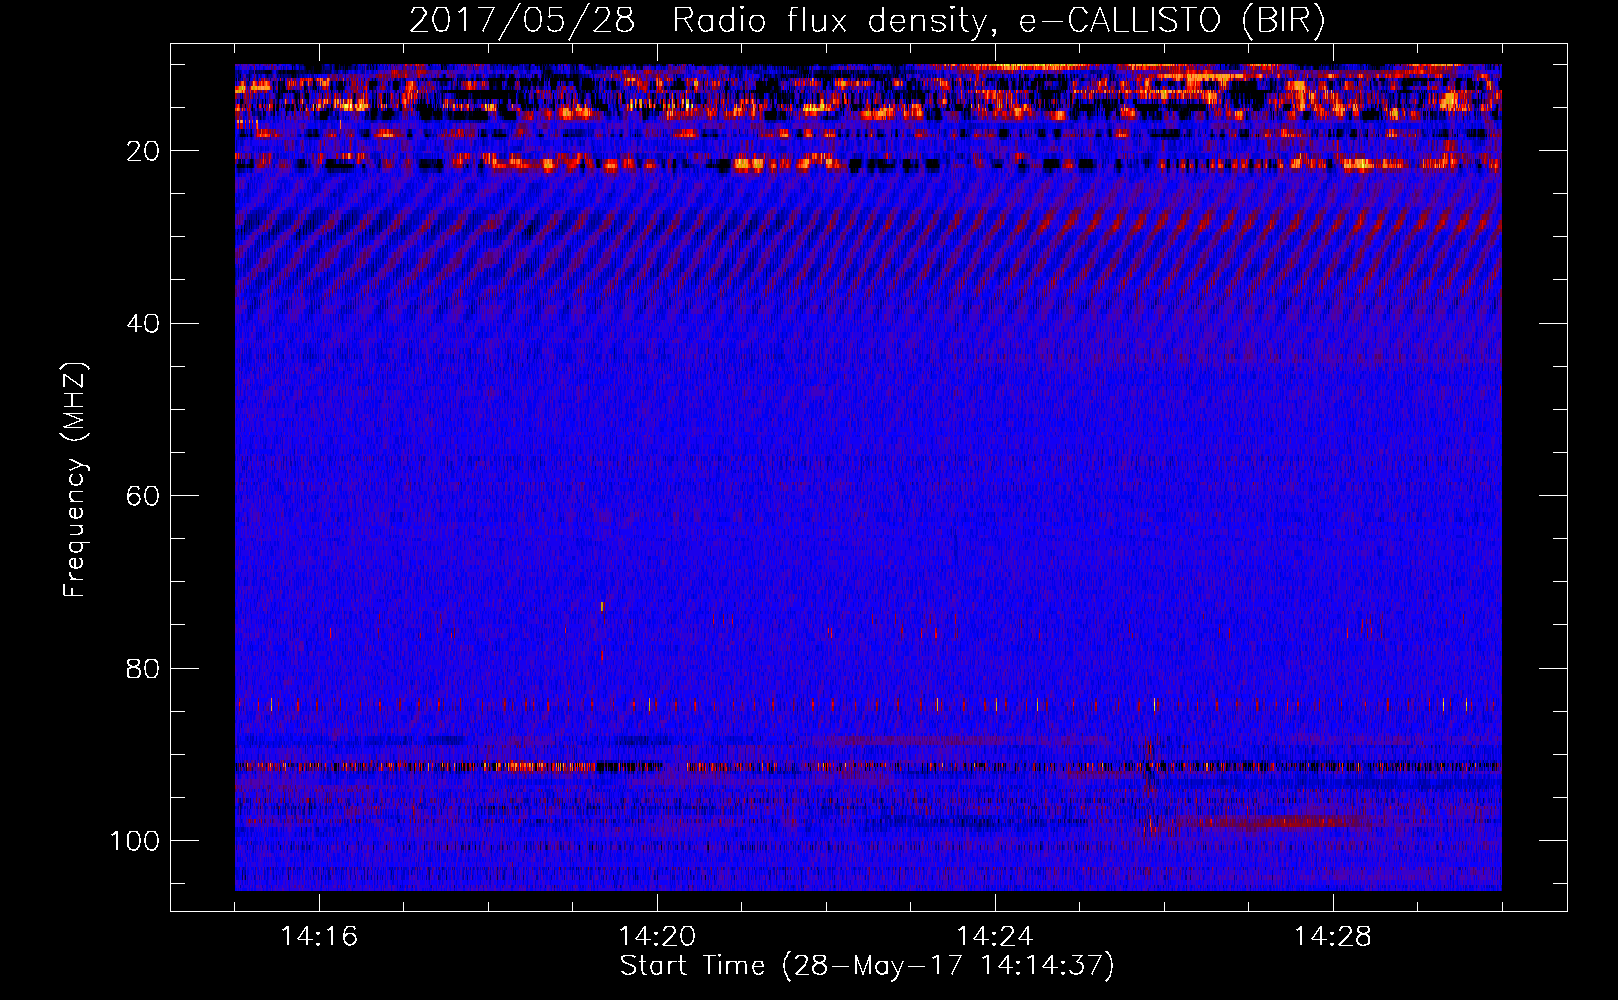This screenshot has width=1618, height=1000.
Task: Click the 14:24 time axis label
Action: (x=995, y=937)
